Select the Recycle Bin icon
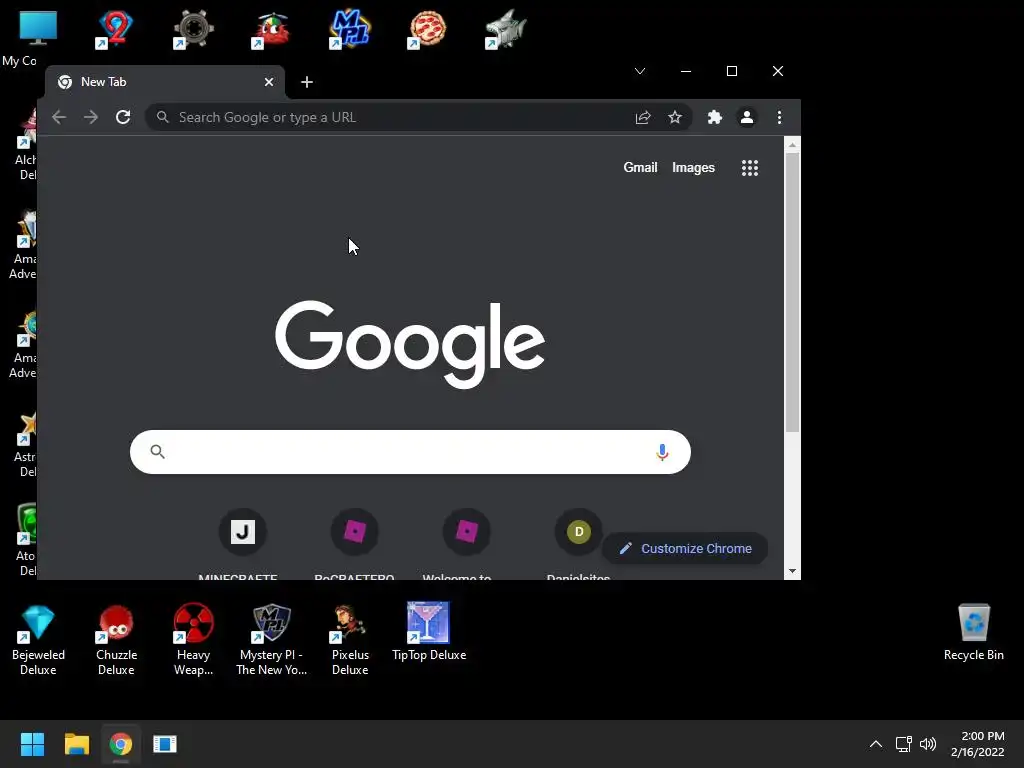1024x768 pixels. click(x=974, y=632)
